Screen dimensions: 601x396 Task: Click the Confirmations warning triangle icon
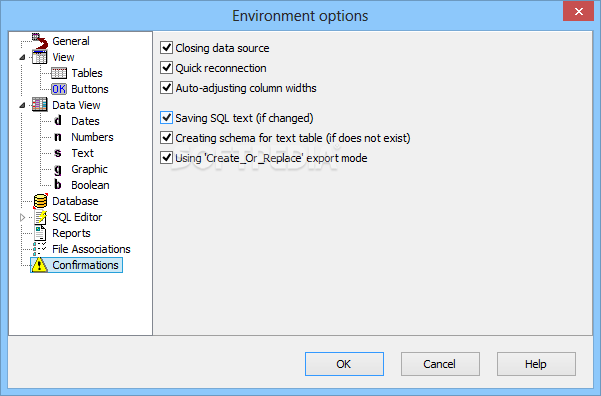click(x=39, y=265)
